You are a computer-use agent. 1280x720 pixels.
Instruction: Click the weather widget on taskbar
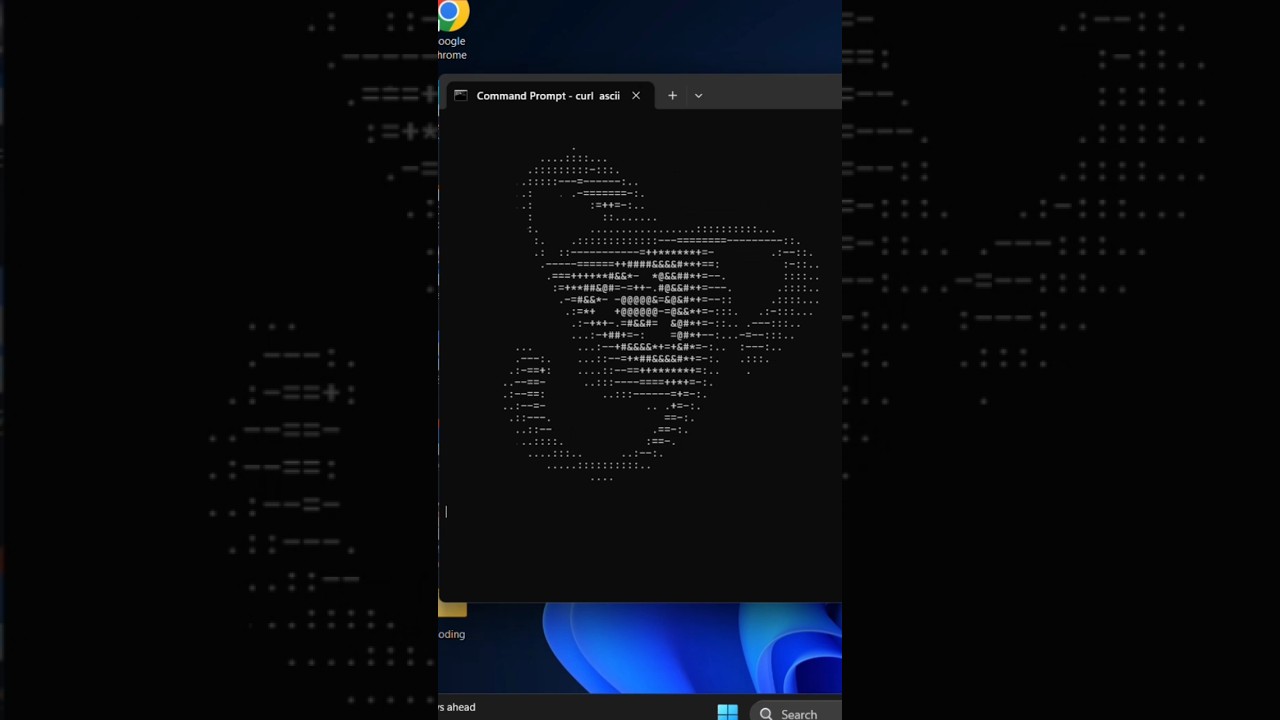(x=457, y=707)
